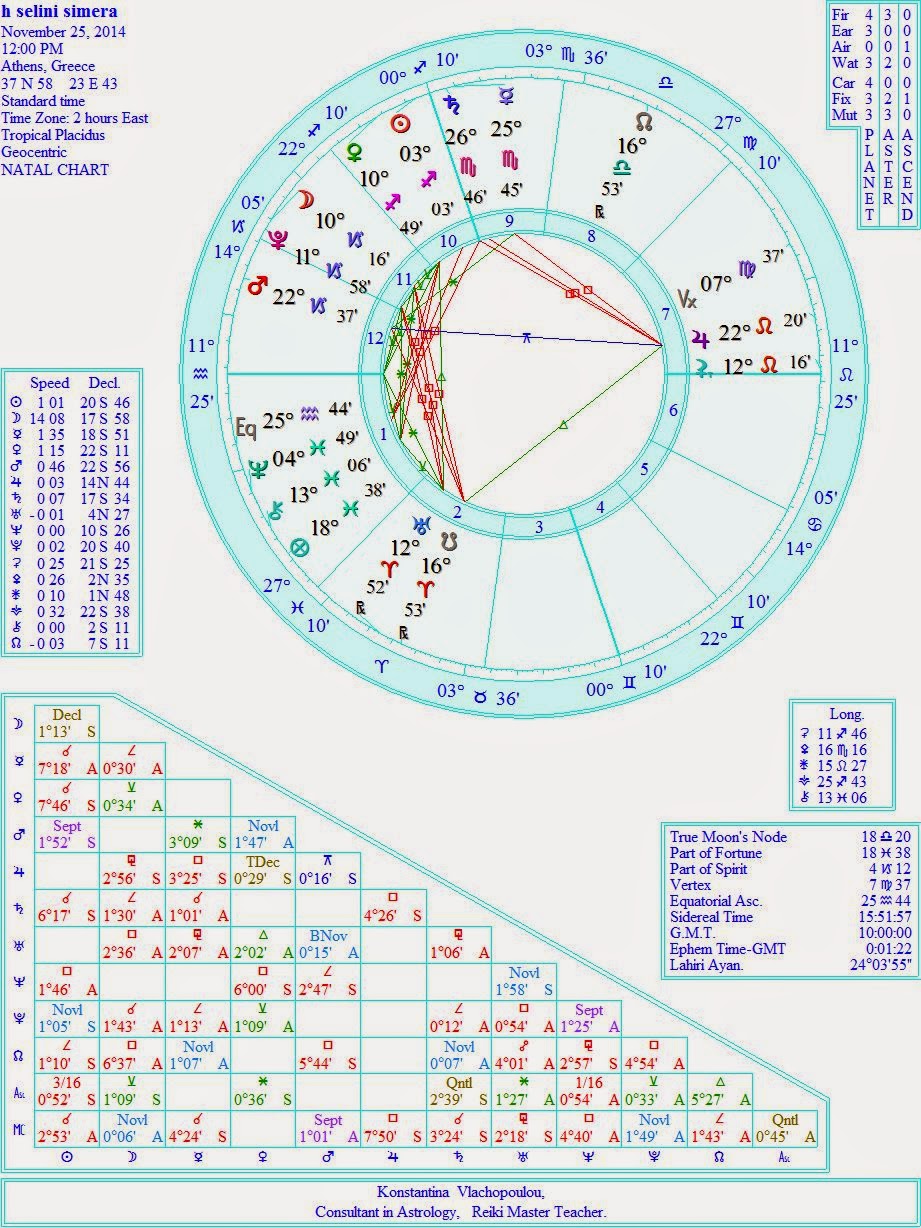Select the 'Long.' header in the asteroid box
The height and width of the screenshot is (1228, 921).
[845, 714]
